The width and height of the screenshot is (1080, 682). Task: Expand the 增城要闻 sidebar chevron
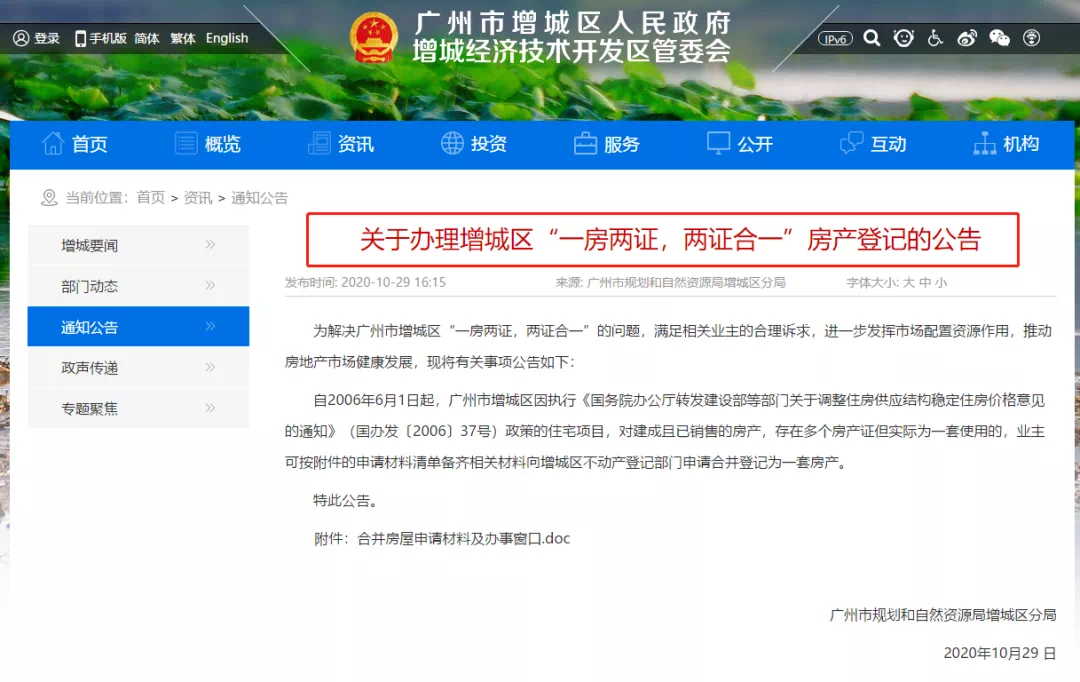coord(210,245)
